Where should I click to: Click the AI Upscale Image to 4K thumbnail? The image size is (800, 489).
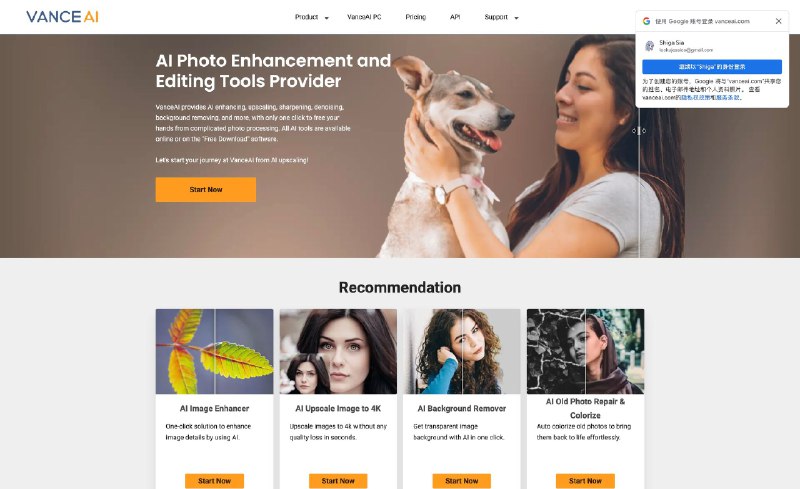338,351
